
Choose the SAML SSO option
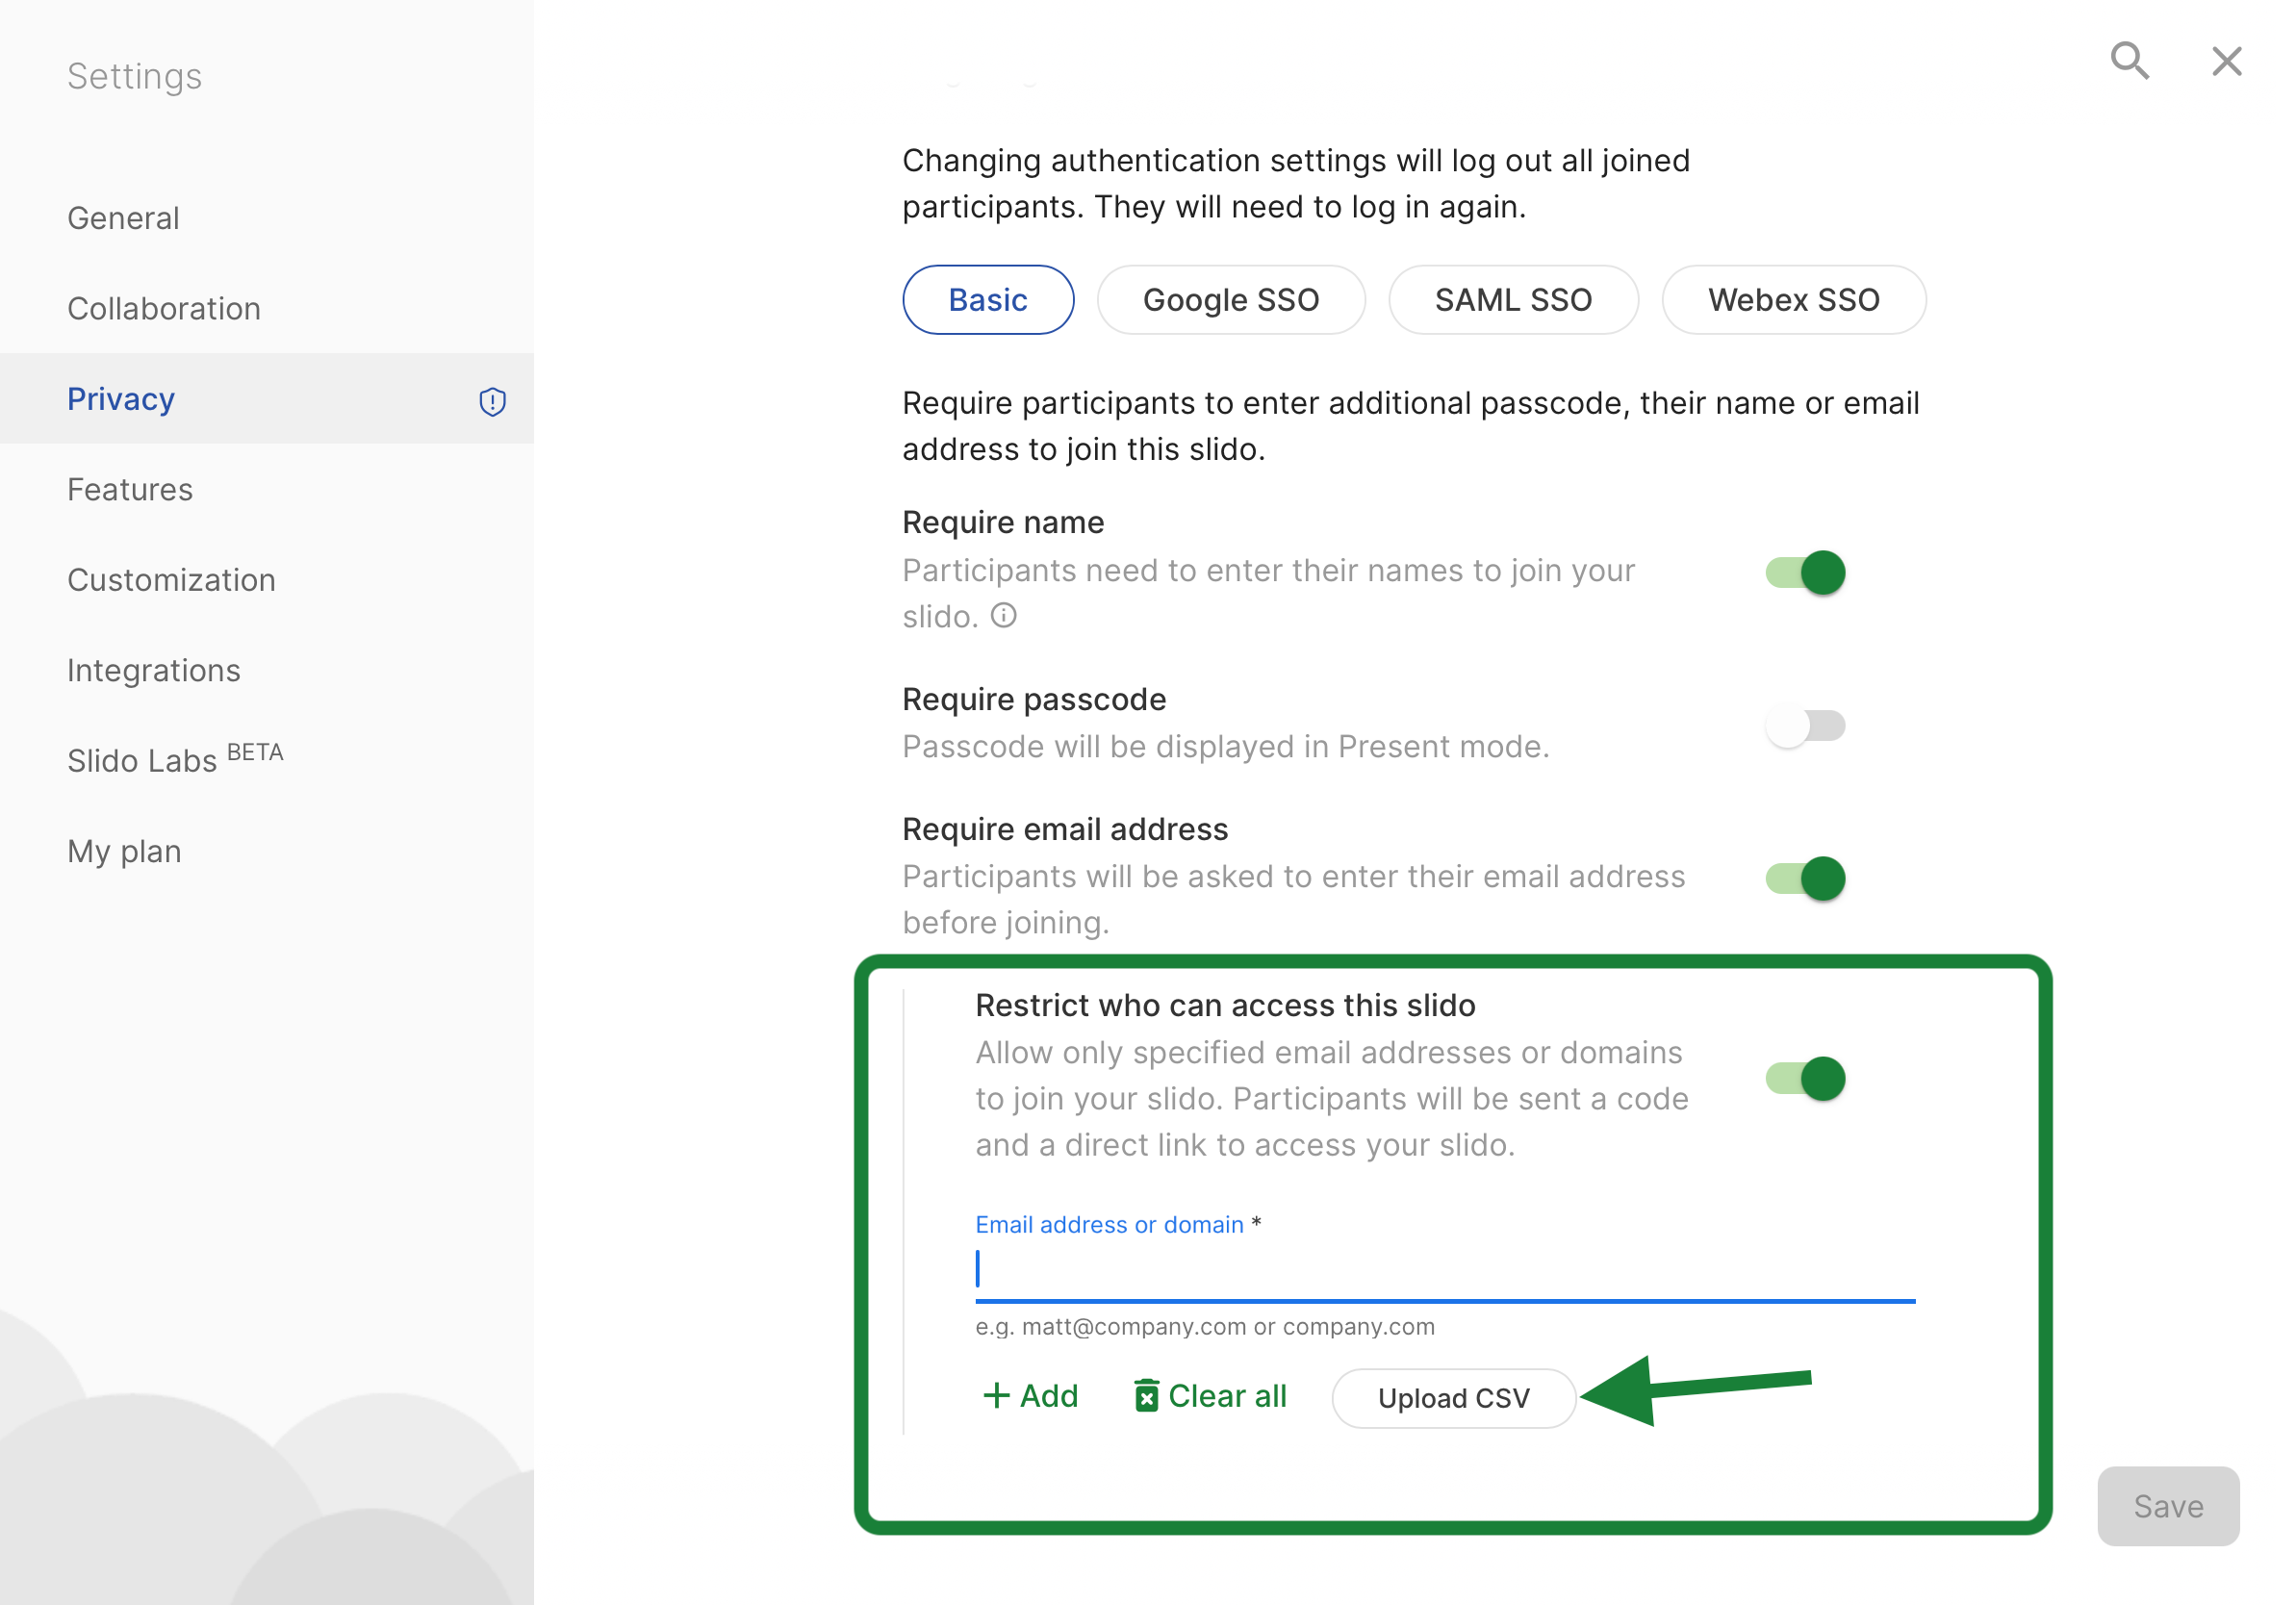click(1513, 300)
